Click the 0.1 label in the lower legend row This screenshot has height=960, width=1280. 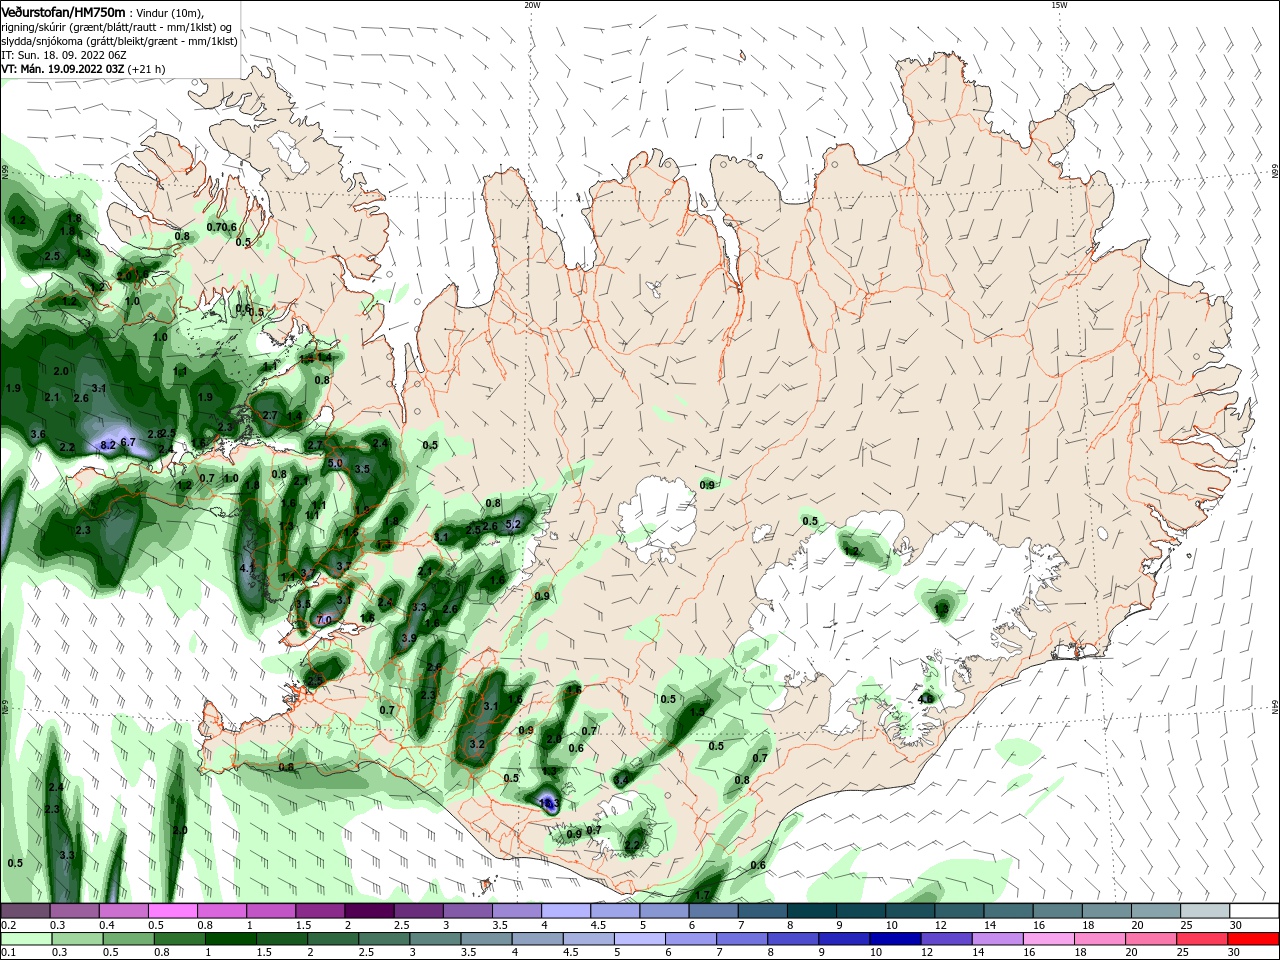8,953
